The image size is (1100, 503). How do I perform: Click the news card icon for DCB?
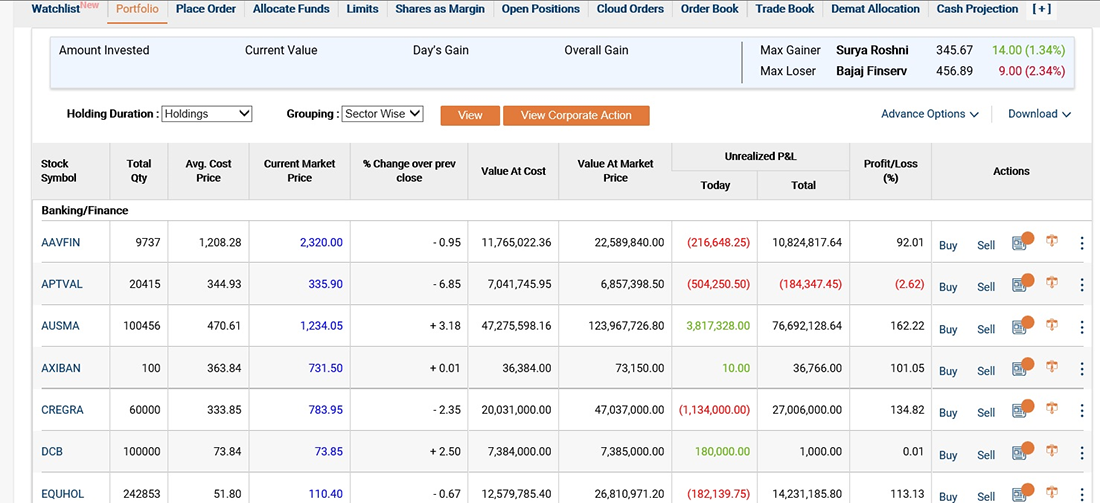1019,453
